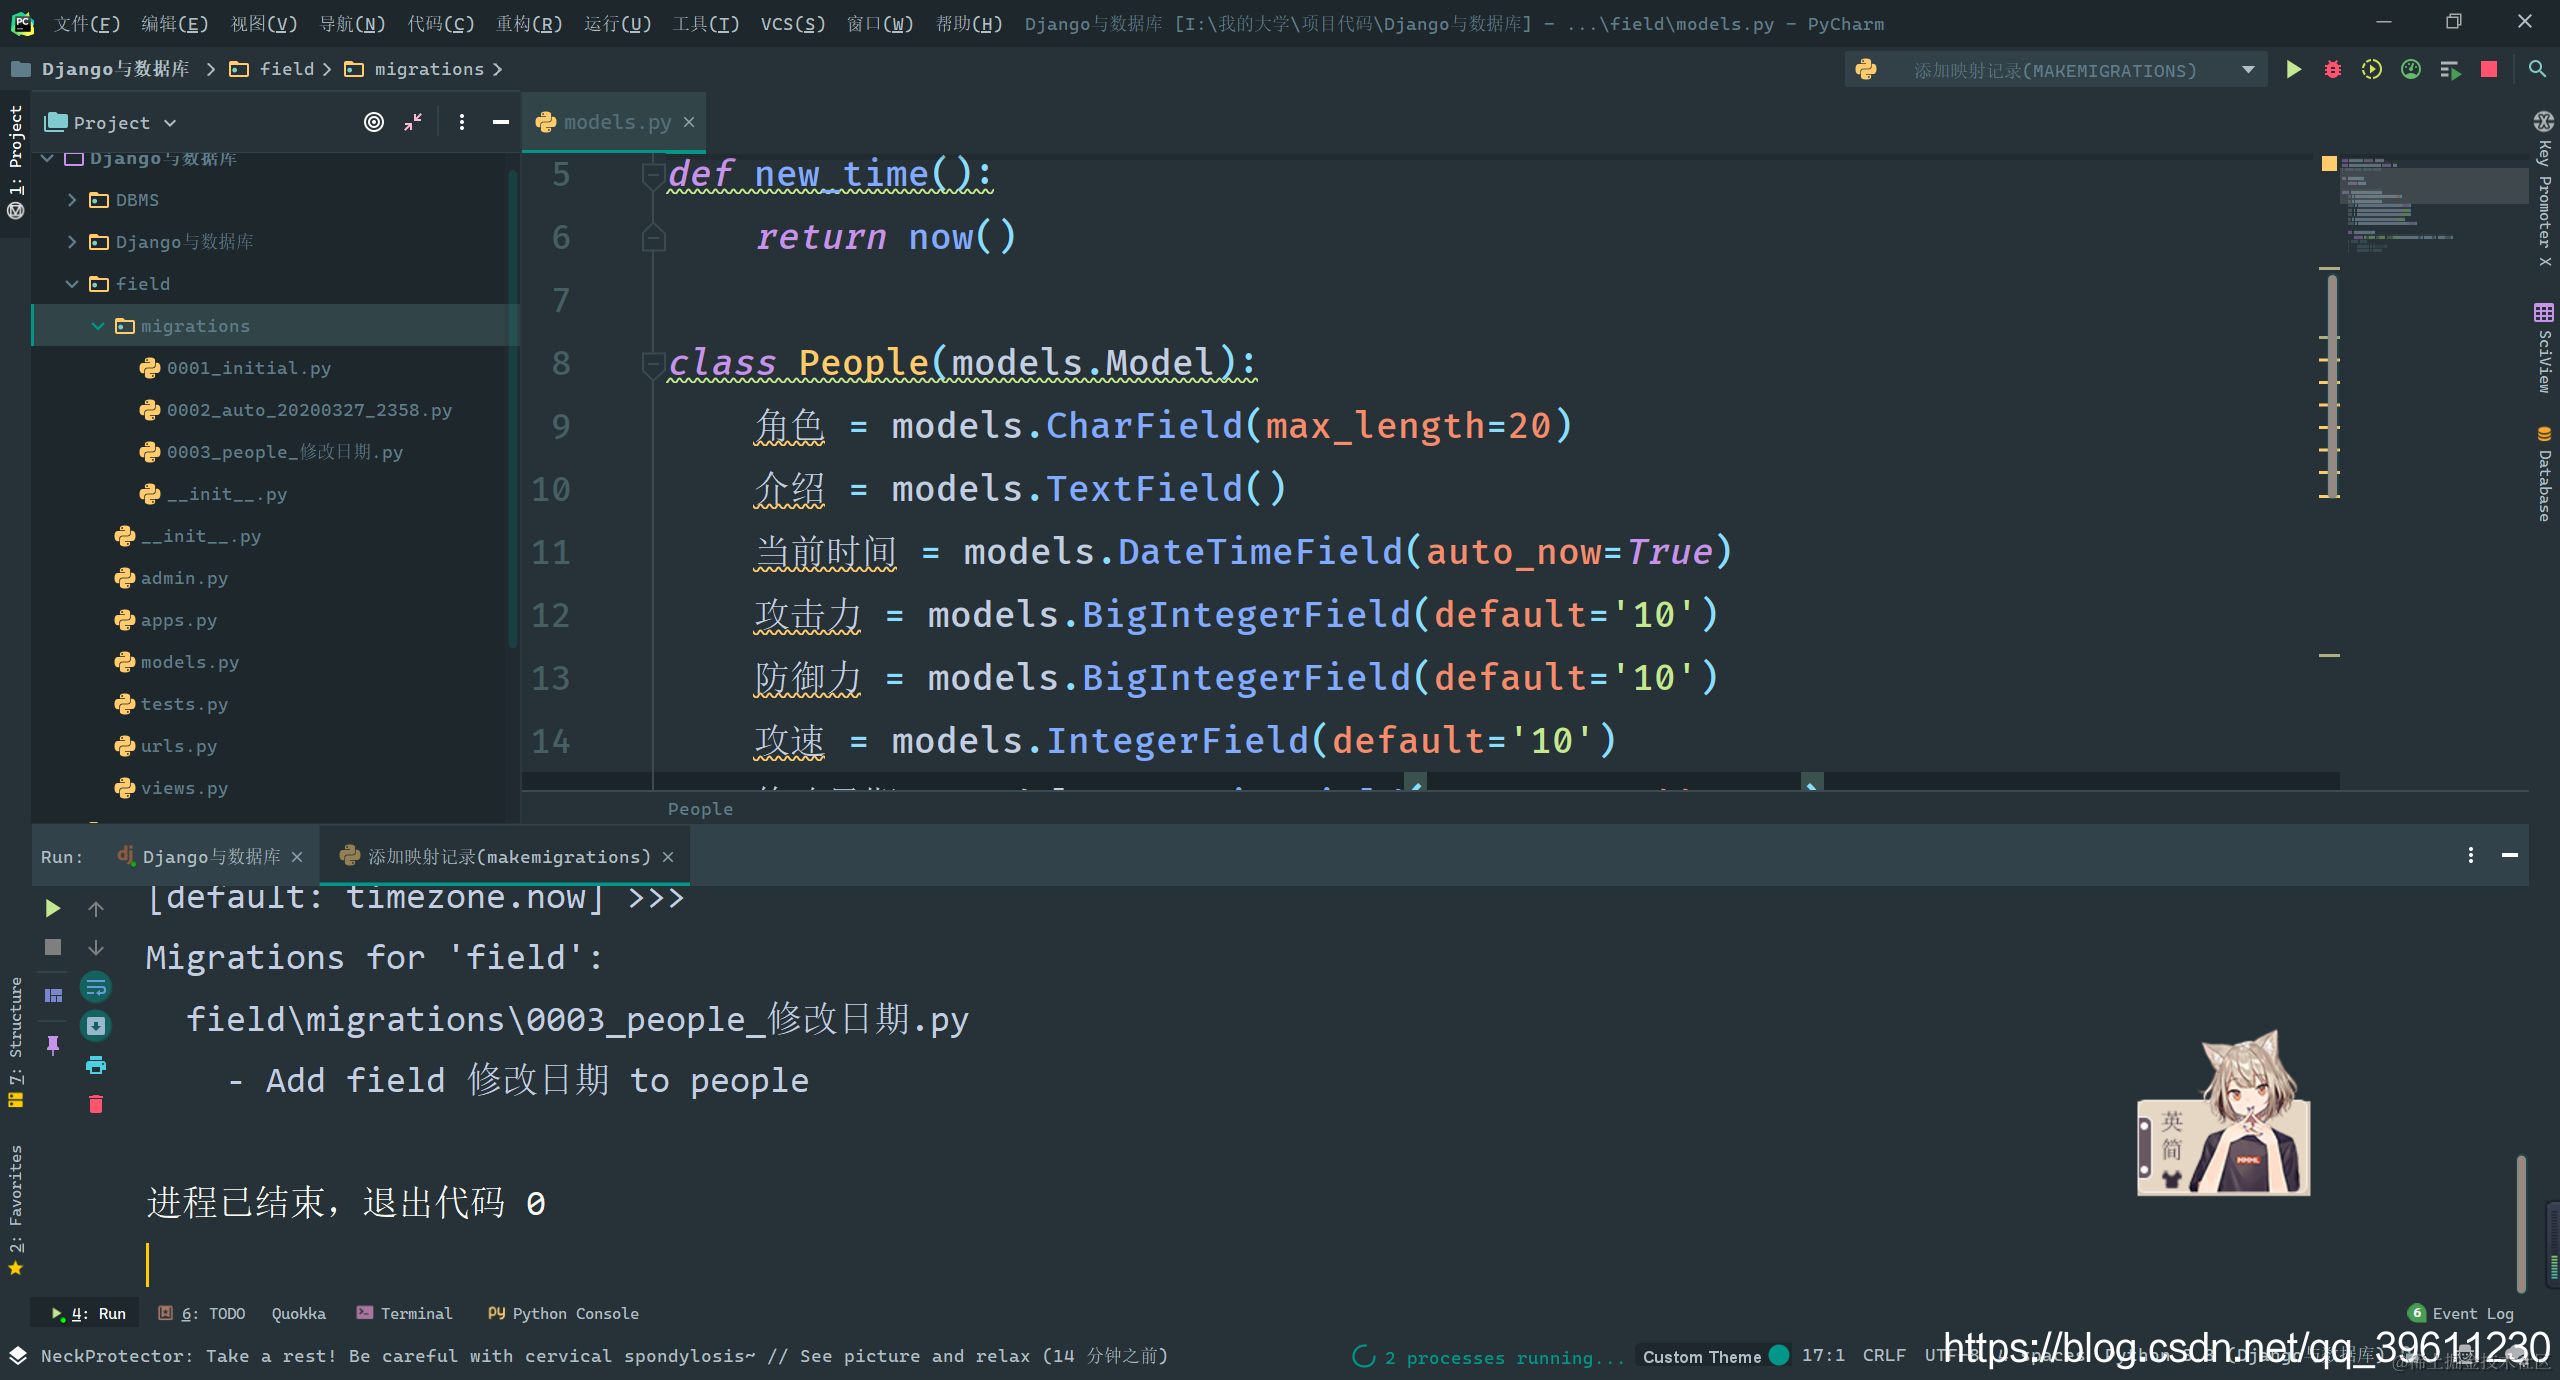Stop process button in the Run panel
This screenshot has height=1380, width=2560.
(53, 947)
